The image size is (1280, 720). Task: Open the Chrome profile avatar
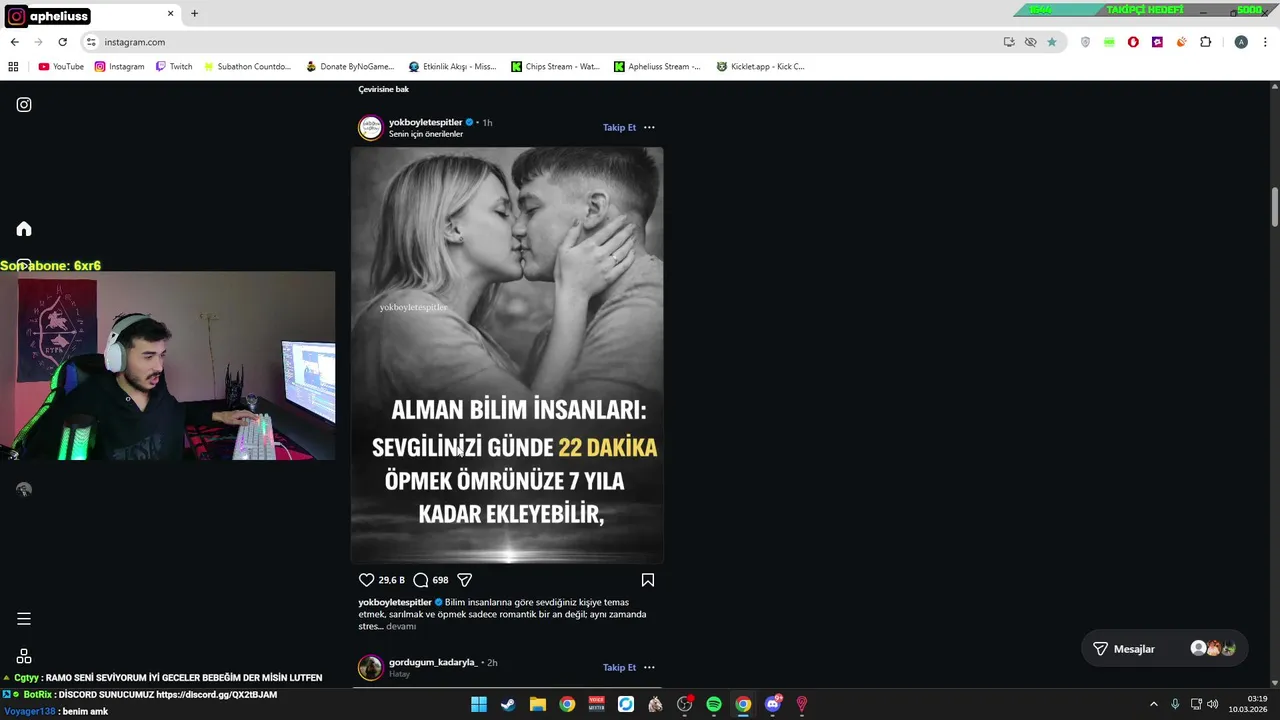1241,42
